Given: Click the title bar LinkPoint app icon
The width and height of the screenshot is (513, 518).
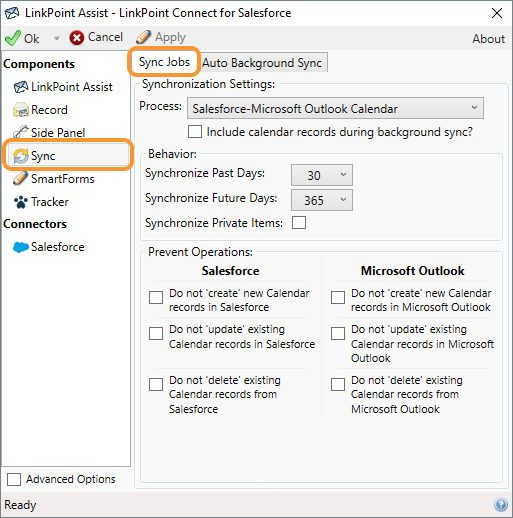Looking at the screenshot, I should click(x=12, y=13).
